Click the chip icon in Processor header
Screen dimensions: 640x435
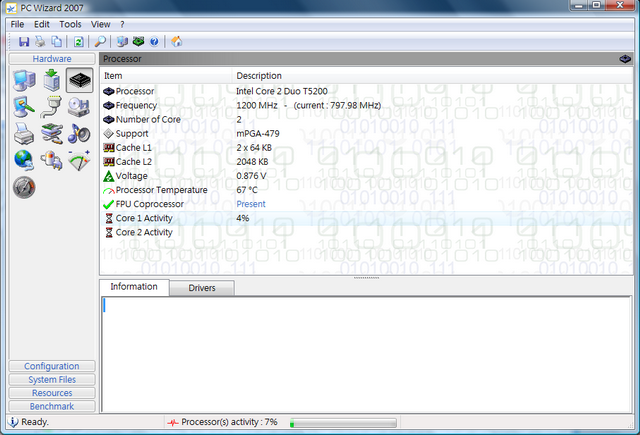625,59
